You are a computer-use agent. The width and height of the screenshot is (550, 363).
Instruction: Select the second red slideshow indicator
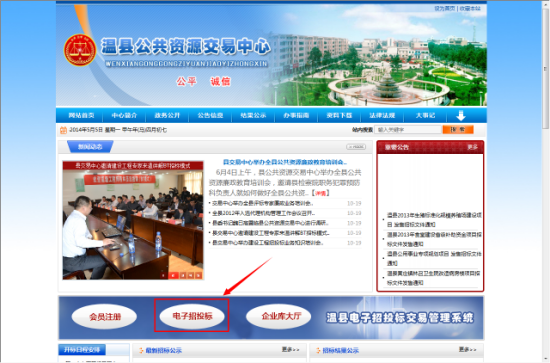point(173,275)
